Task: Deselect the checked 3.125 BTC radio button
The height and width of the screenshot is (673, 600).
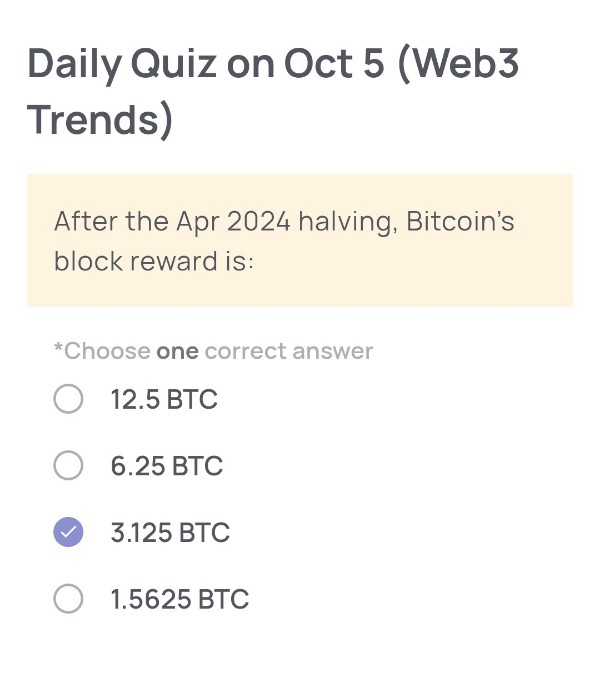Action: pyautogui.click(x=68, y=533)
